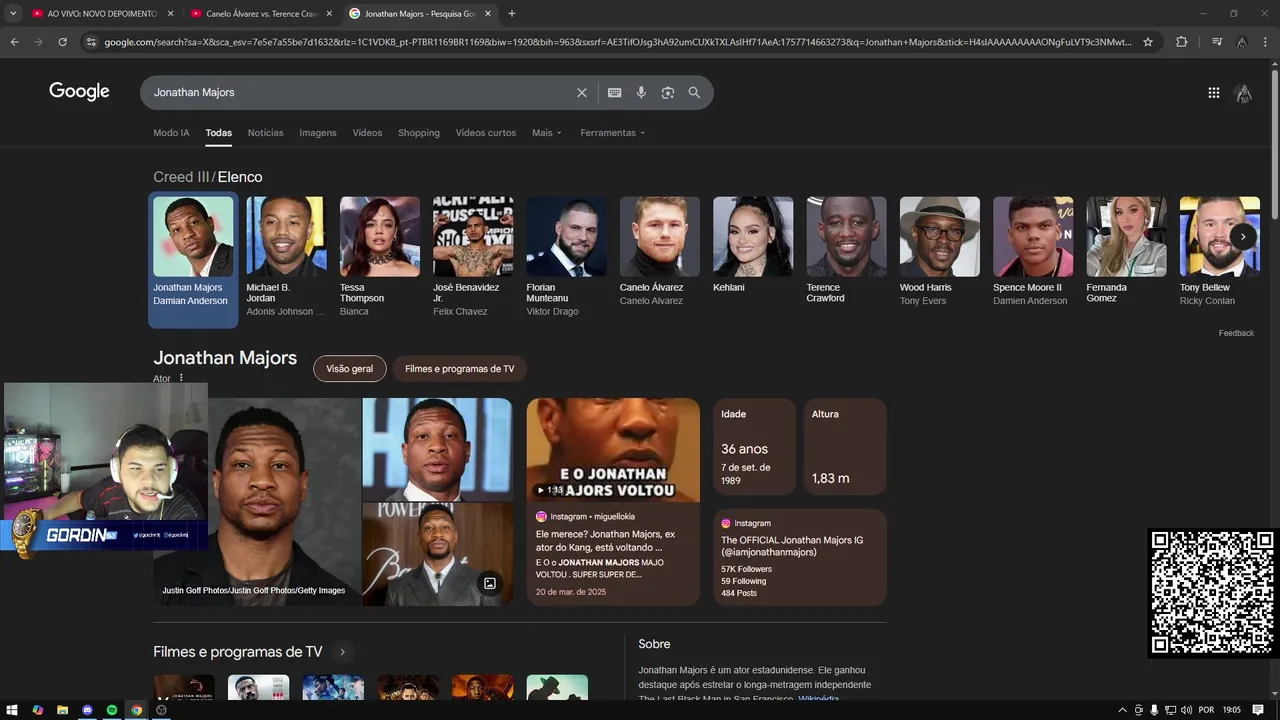Open OBS Studio from the taskbar
The image size is (1280, 720).
[161, 709]
